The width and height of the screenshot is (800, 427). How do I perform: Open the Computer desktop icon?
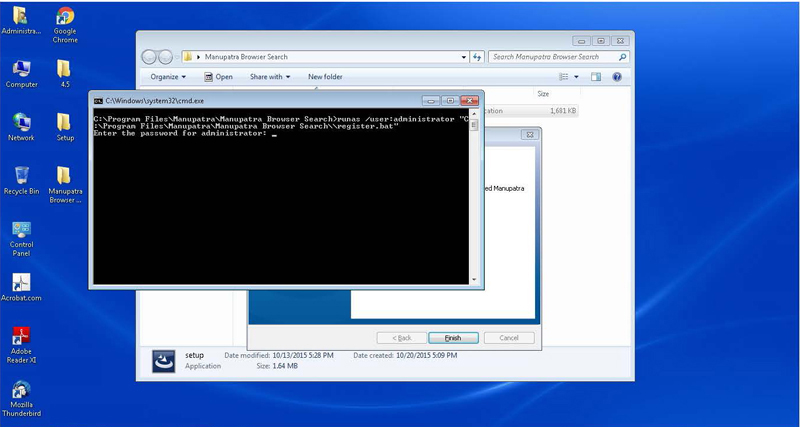point(21,74)
